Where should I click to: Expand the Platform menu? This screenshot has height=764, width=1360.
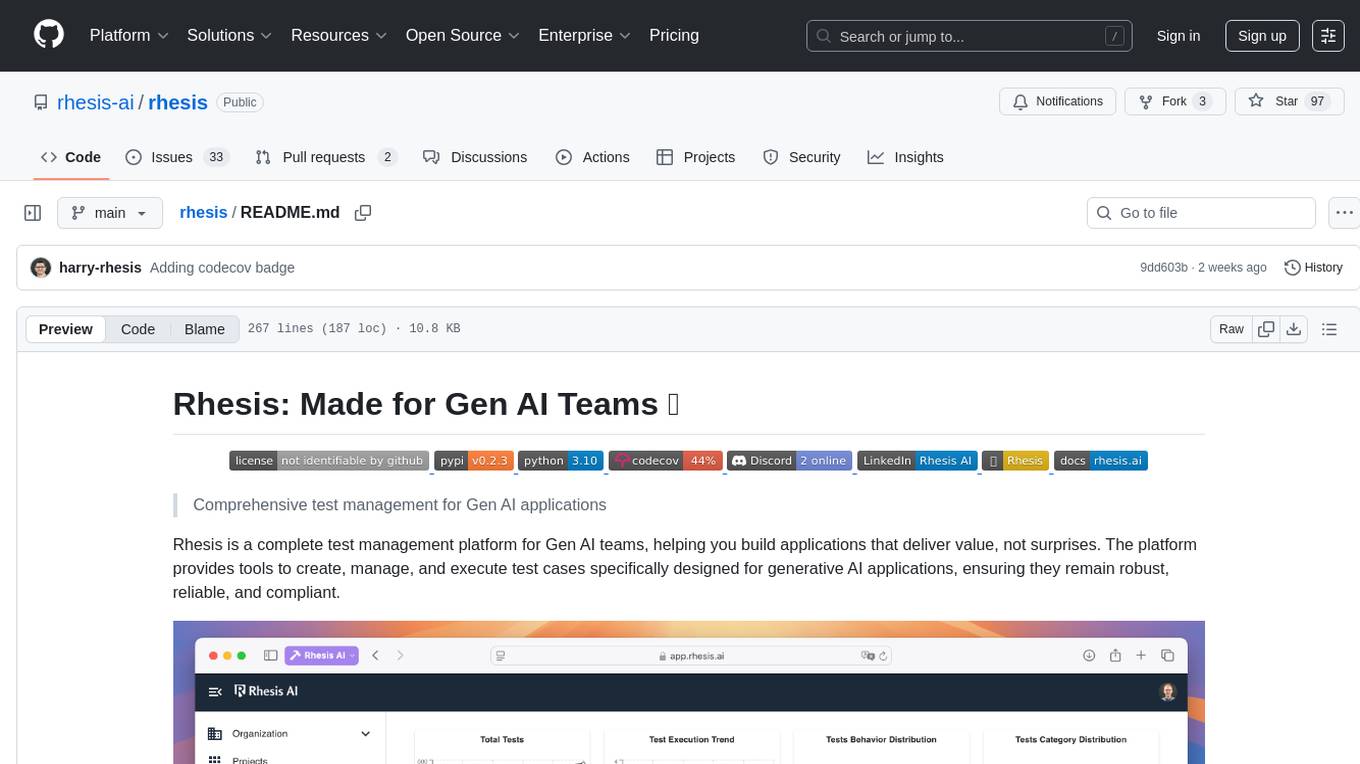pyautogui.click(x=129, y=35)
